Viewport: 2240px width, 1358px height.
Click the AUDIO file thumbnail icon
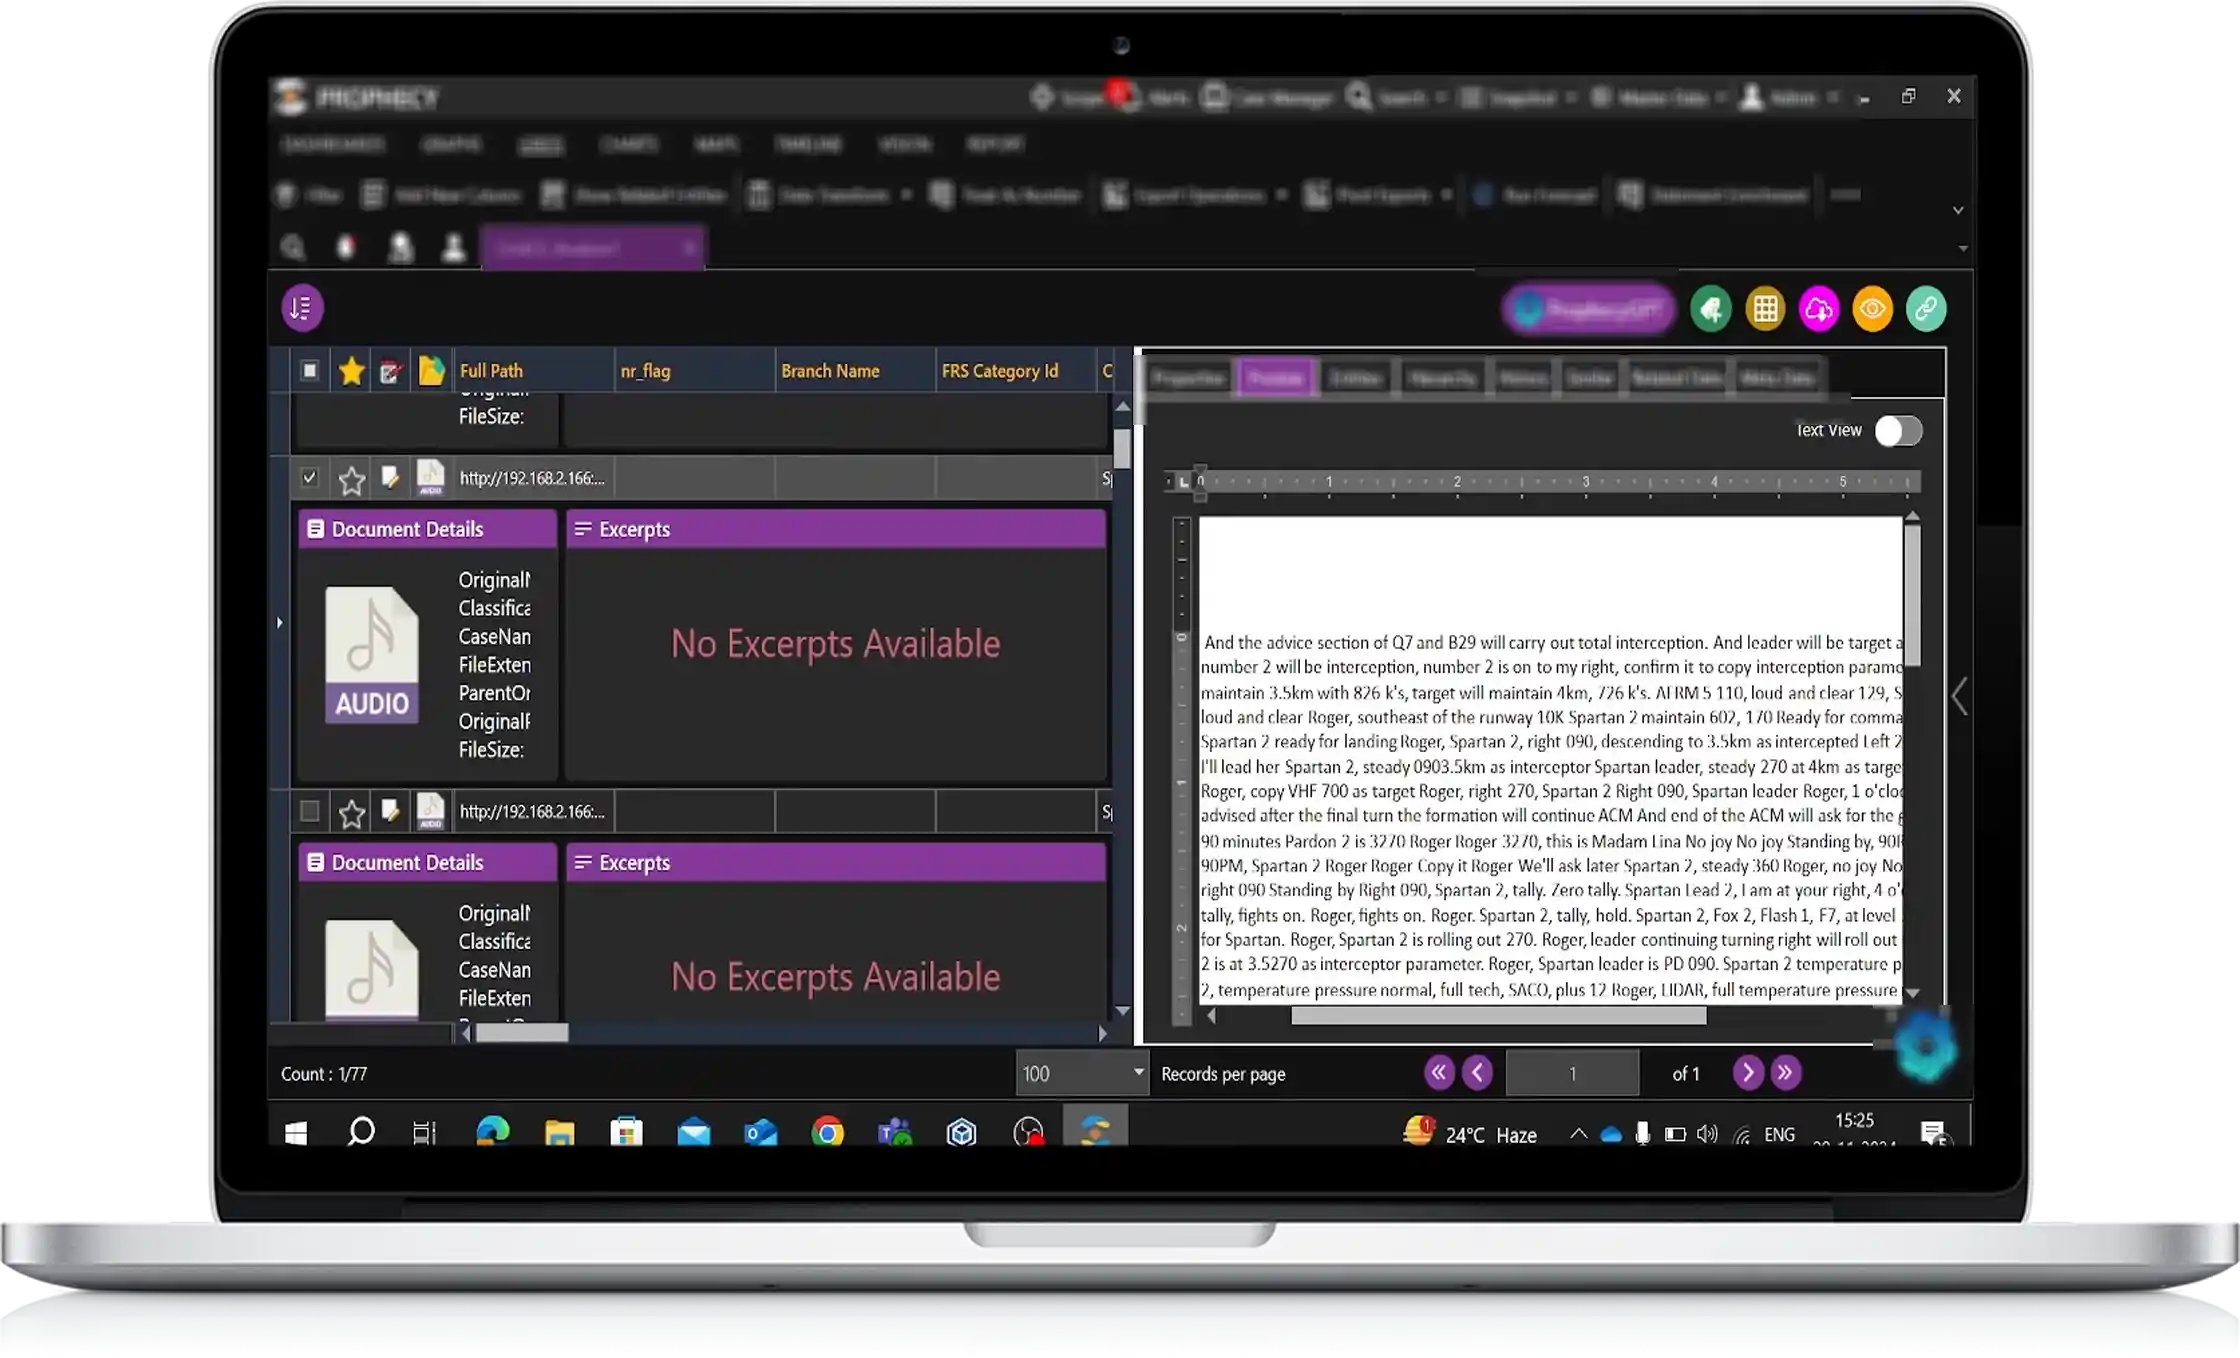click(x=372, y=655)
